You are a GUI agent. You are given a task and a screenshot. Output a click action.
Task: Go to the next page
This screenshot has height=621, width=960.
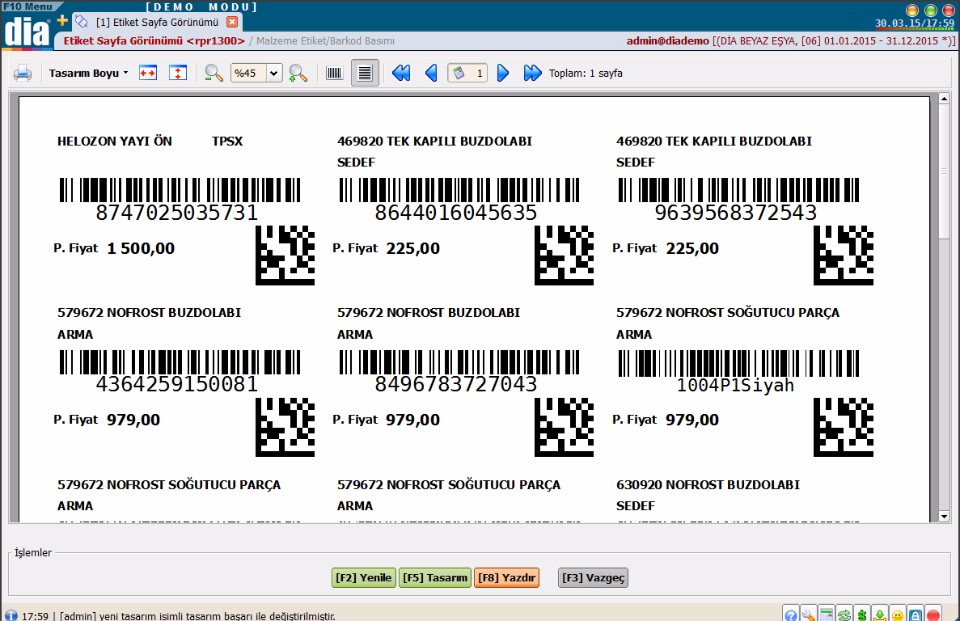[x=503, y=73]
